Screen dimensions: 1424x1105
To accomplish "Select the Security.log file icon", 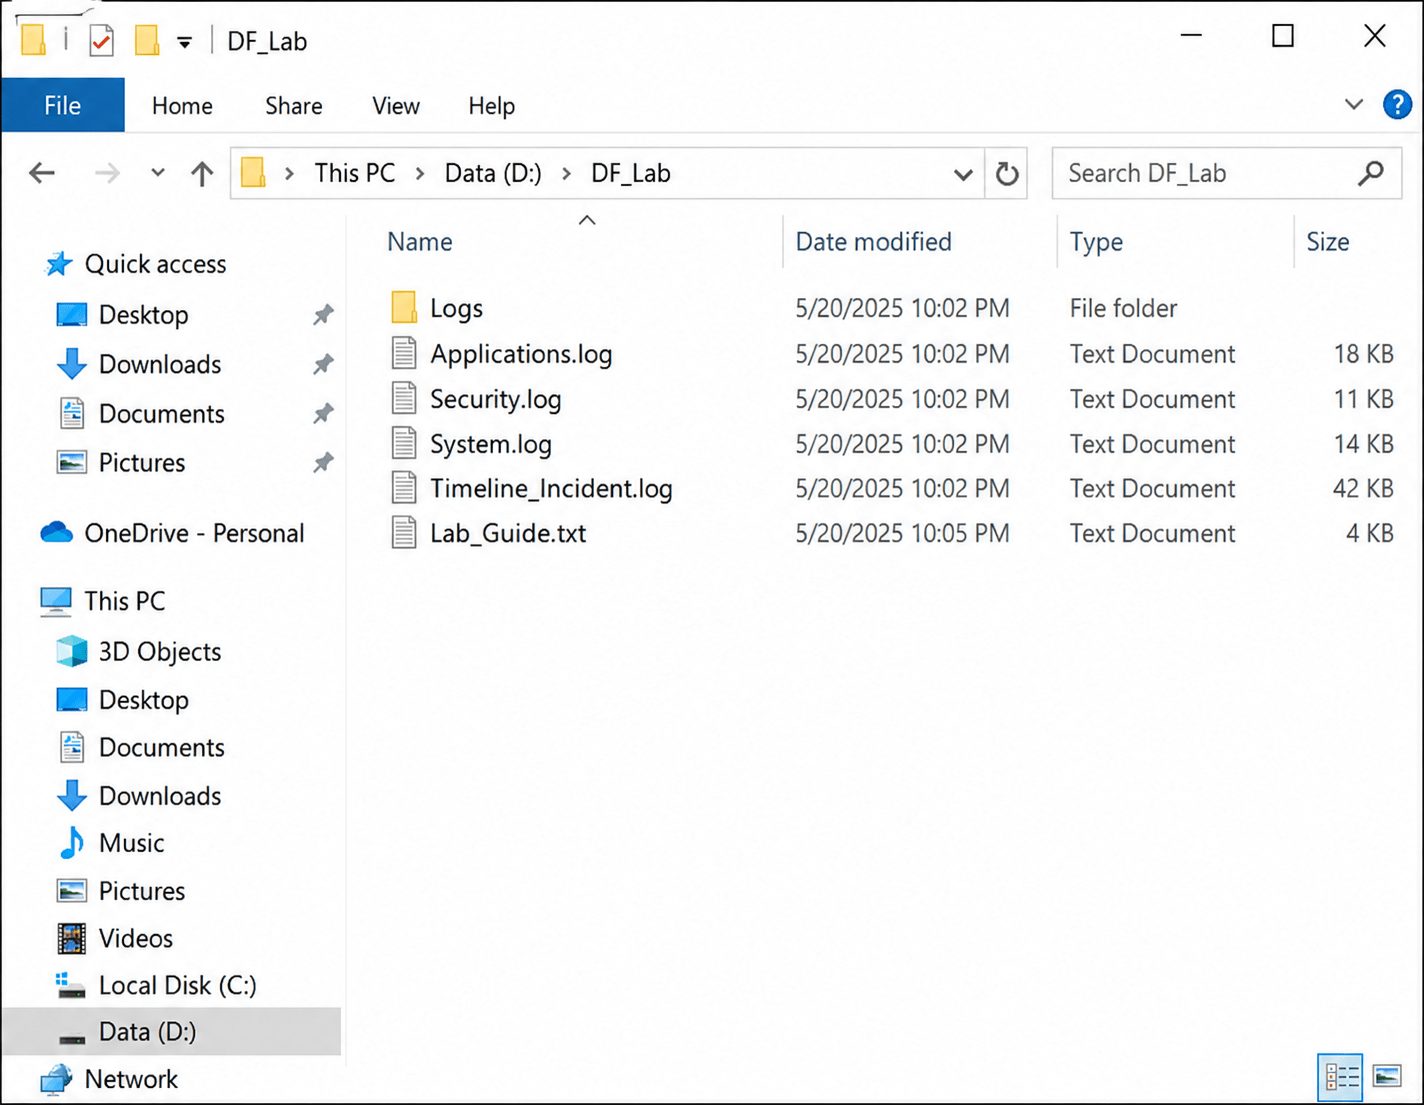I will [404, 399].
